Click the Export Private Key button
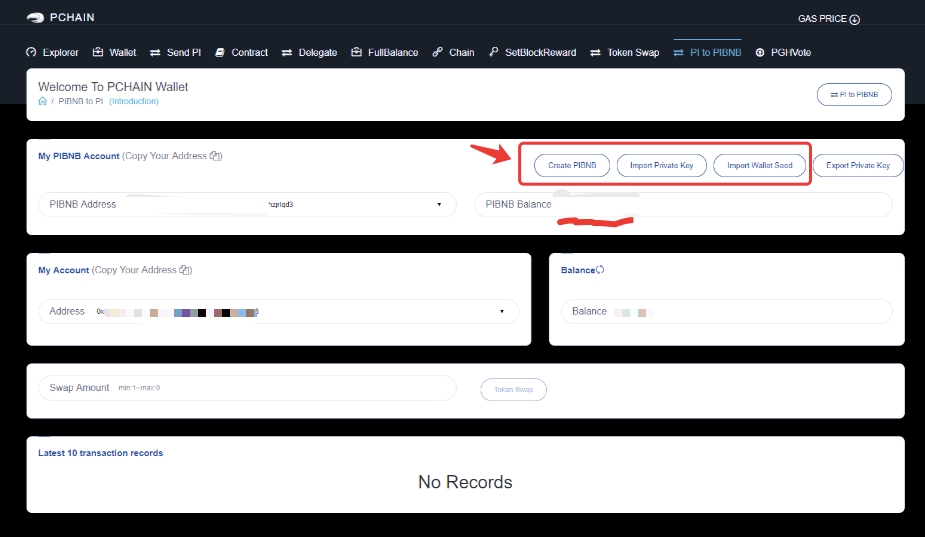925x537 pixels. tap(857, 165)
